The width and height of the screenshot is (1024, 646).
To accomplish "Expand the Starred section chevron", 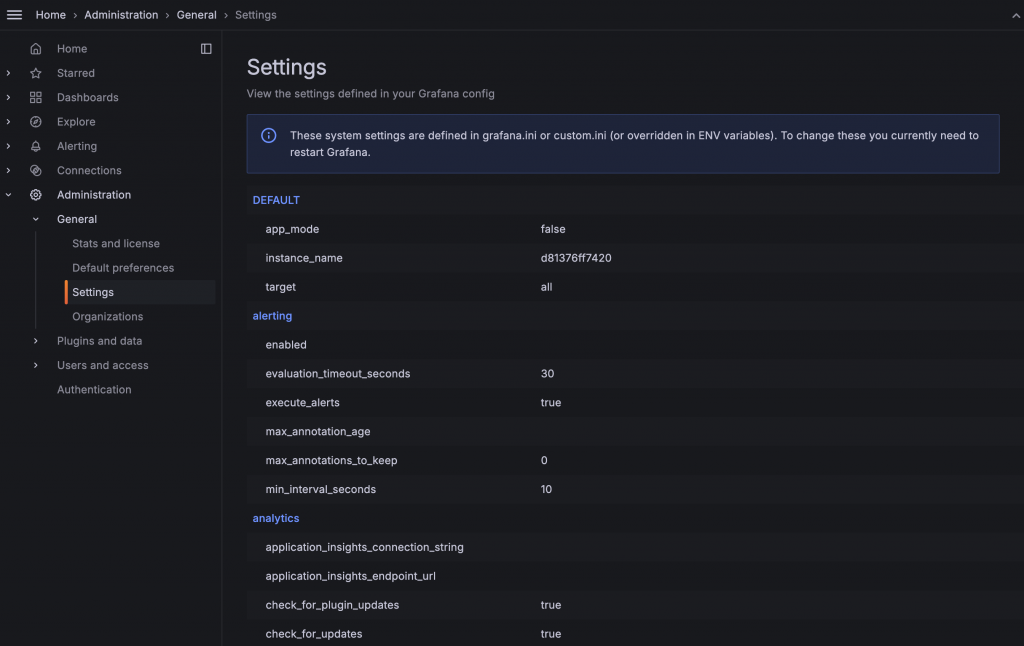I will point(9,73).
